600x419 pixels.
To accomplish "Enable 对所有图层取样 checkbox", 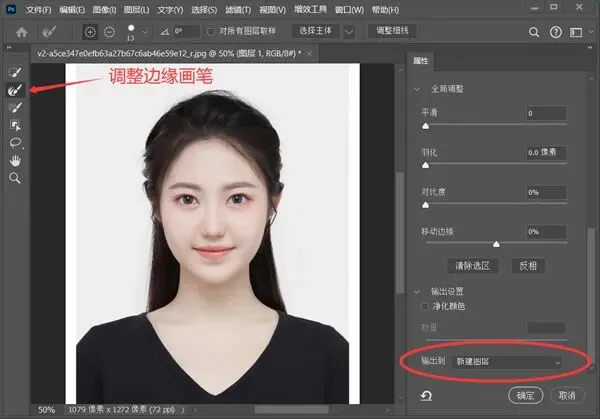I will click(x=211, y=31).
